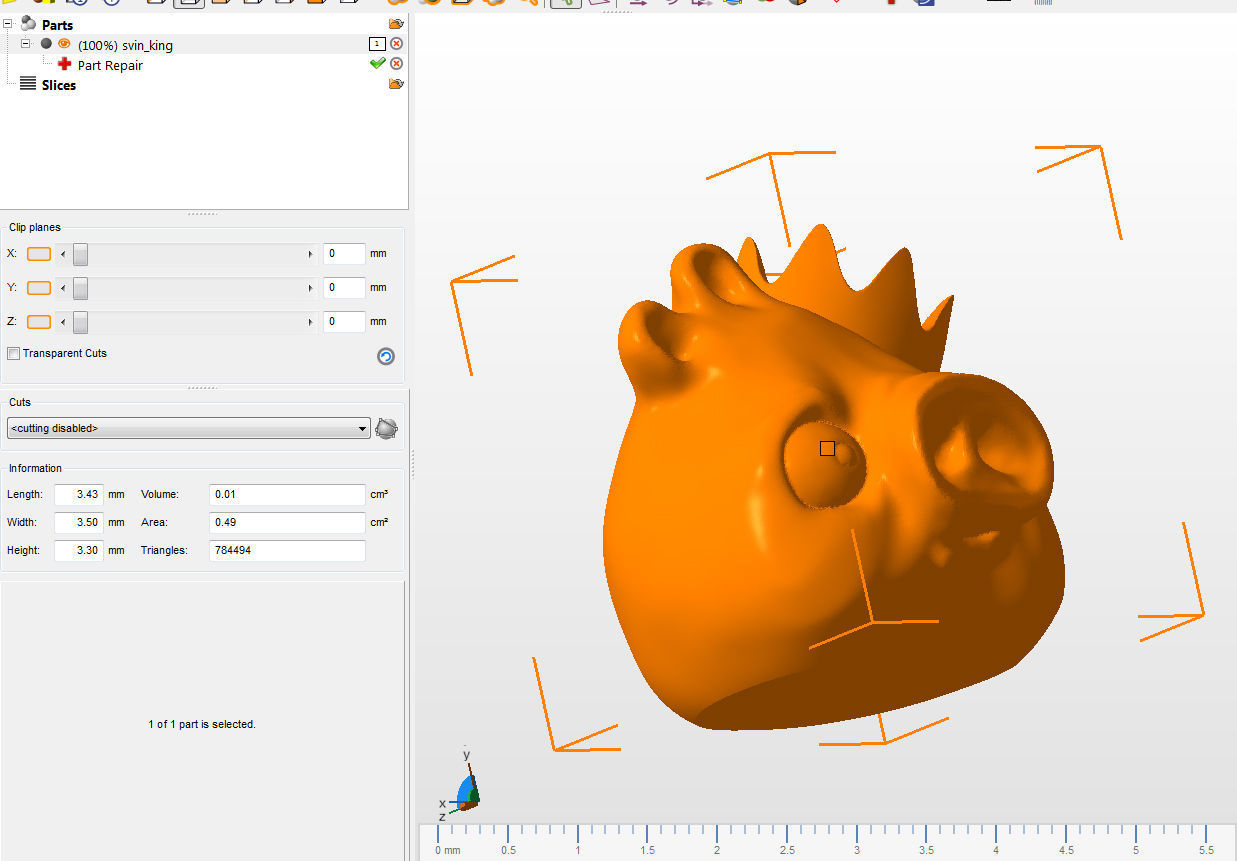The width and height of the screenshot is (1237, 861).
Task: Toggle the Z clip plane button
Action: (x=39, y=322)
